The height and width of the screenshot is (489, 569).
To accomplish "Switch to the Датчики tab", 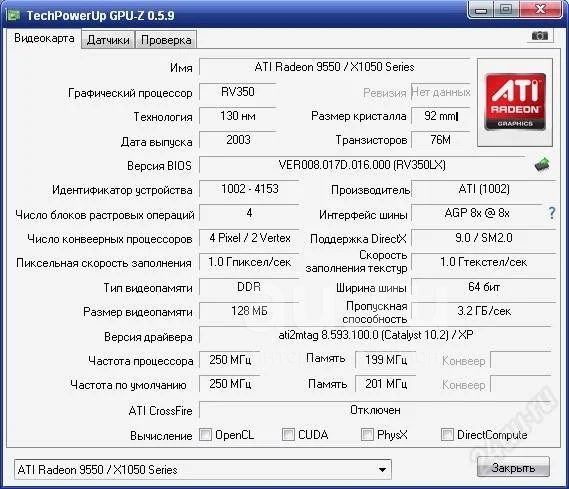I will 108,40.
